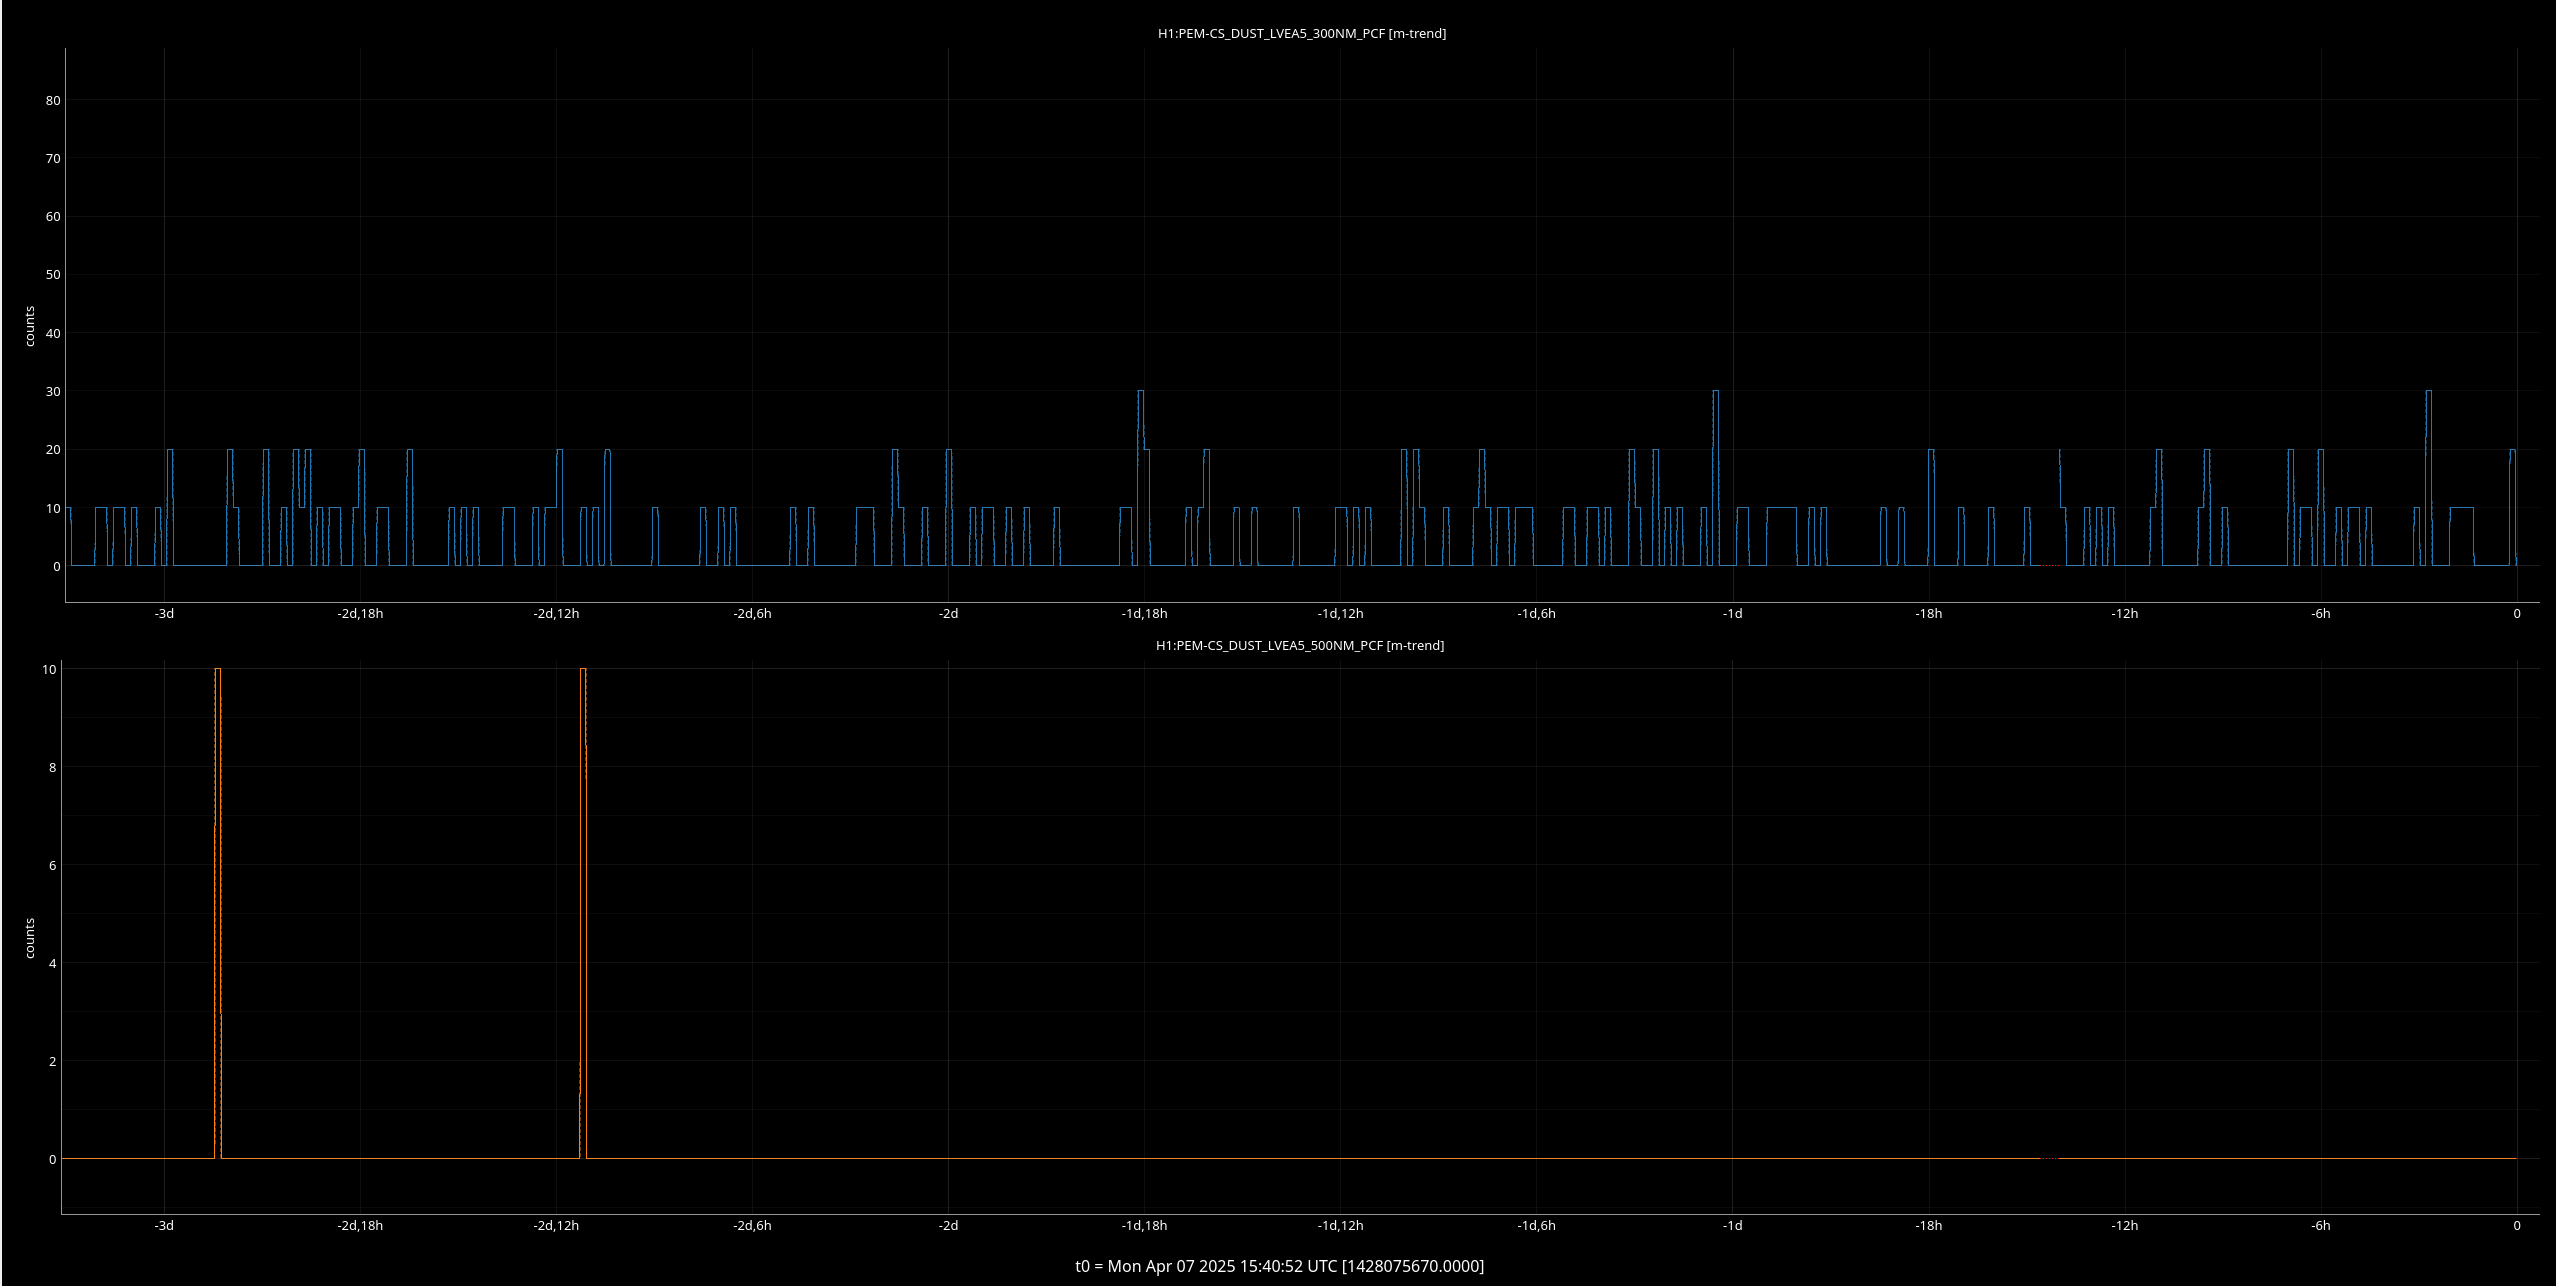This screenshot has height=1286, width=2556.
Task: Click the -2d,12h x-tick under the 300NM plot
Action: pos(556,613)
